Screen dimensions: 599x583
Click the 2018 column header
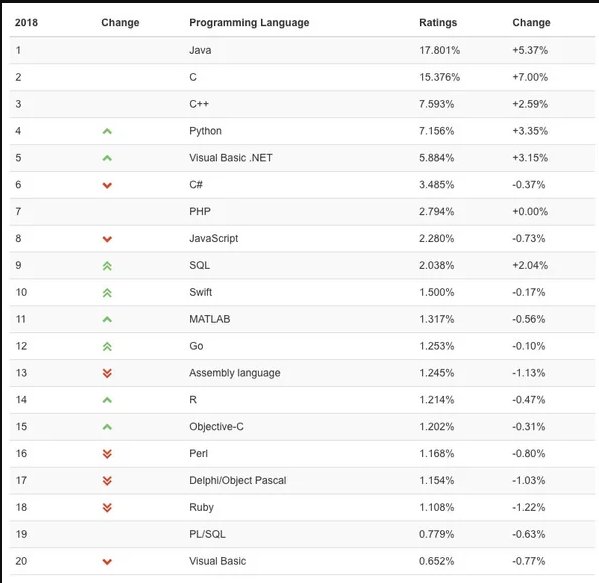pos(26,23)
